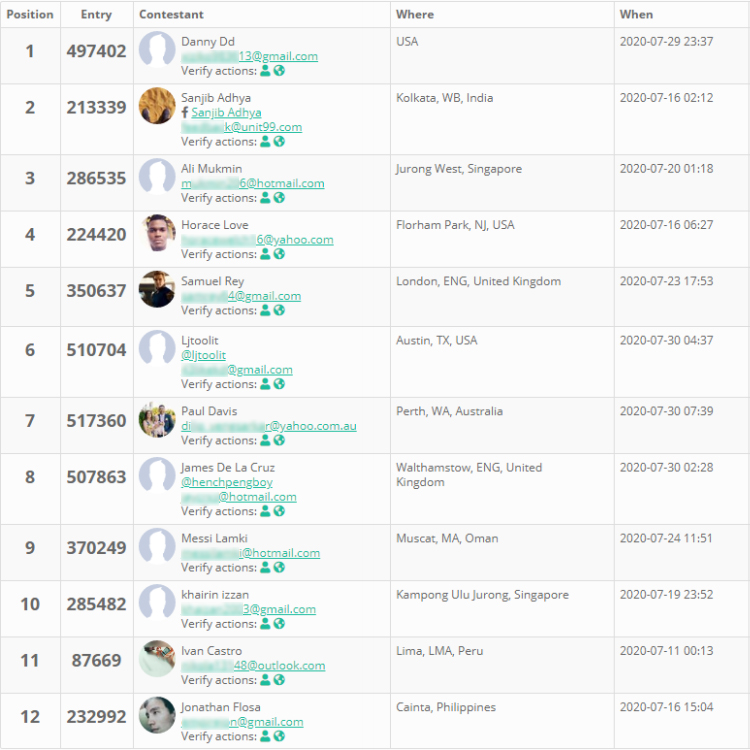Click the person verify icon for Paul Davis
Image resolution: width=750 pixels, height=750 pixels.
265,440
